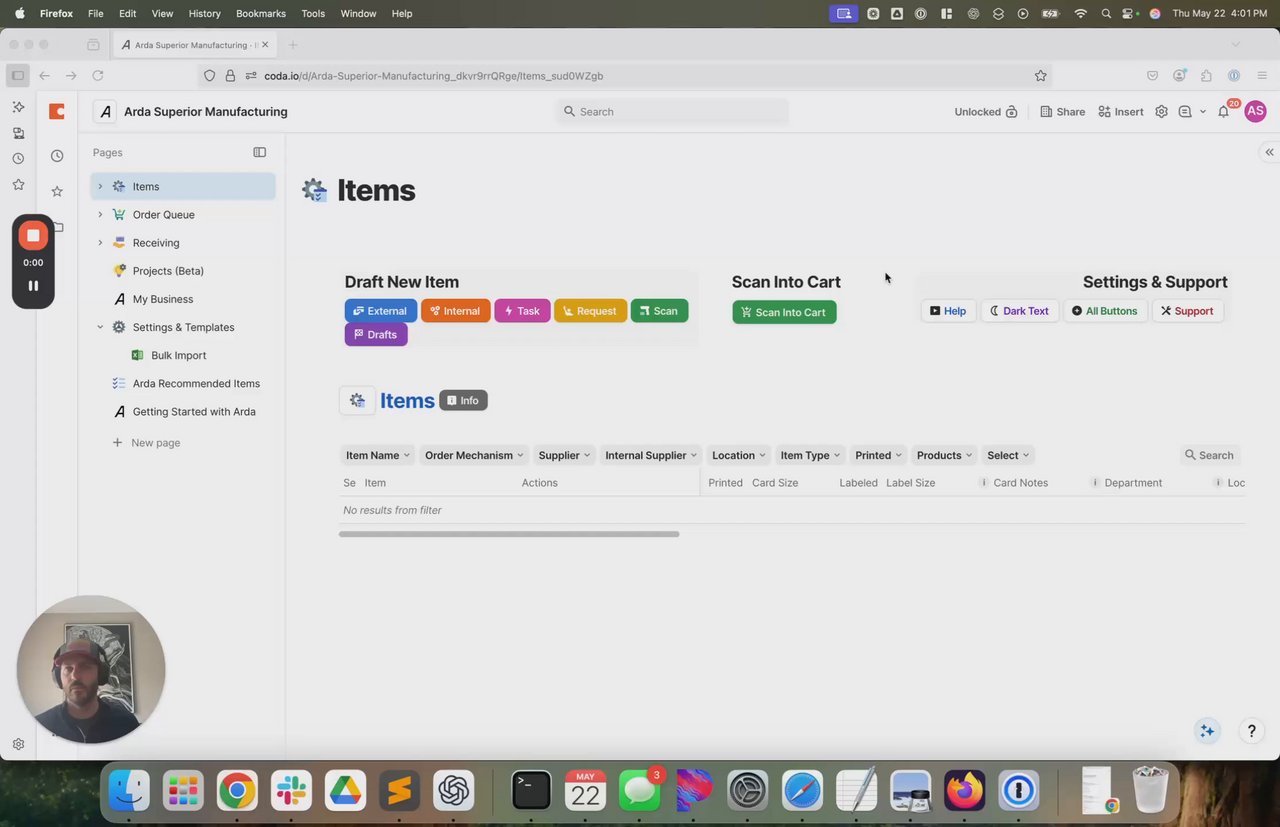Collapse the right panel chevrons
Screen dimensions: 1280x827
tap(1269, 152)
